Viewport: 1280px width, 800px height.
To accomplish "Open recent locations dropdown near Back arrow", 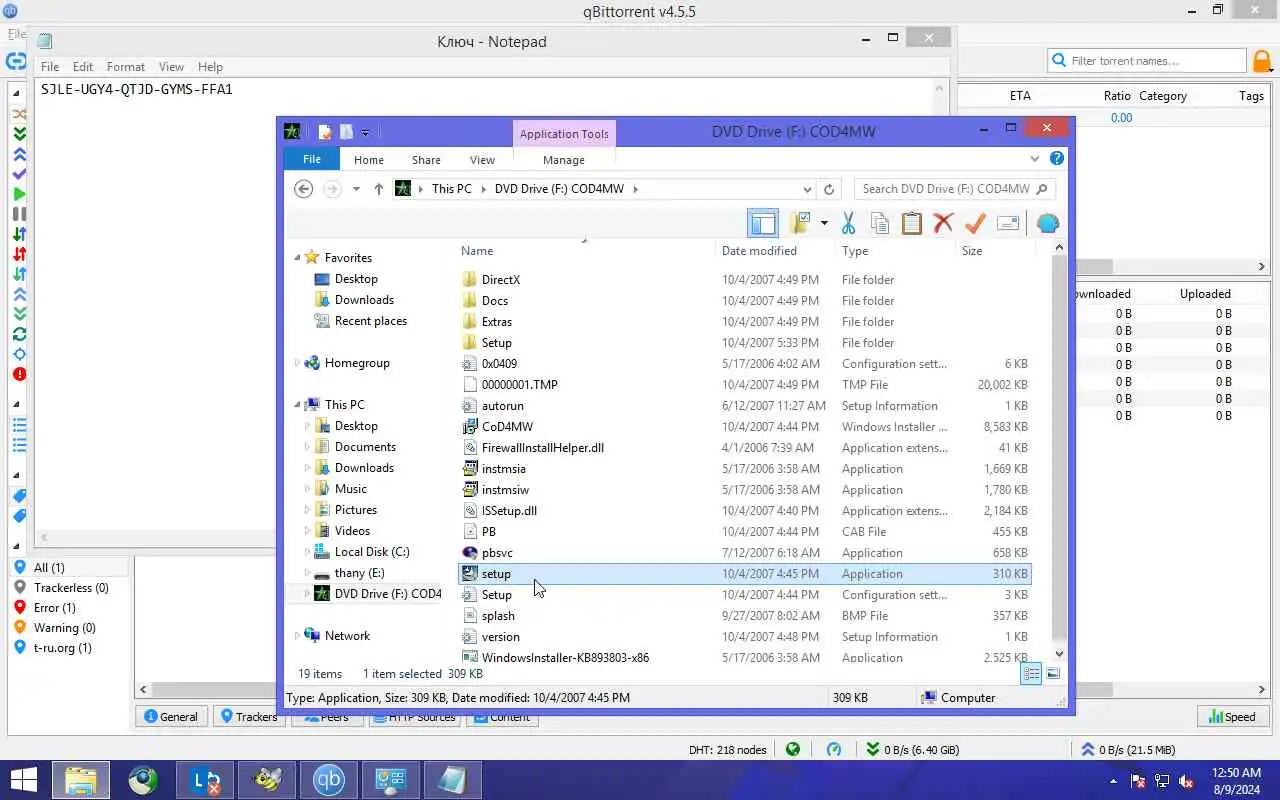I will coord(356,189).
